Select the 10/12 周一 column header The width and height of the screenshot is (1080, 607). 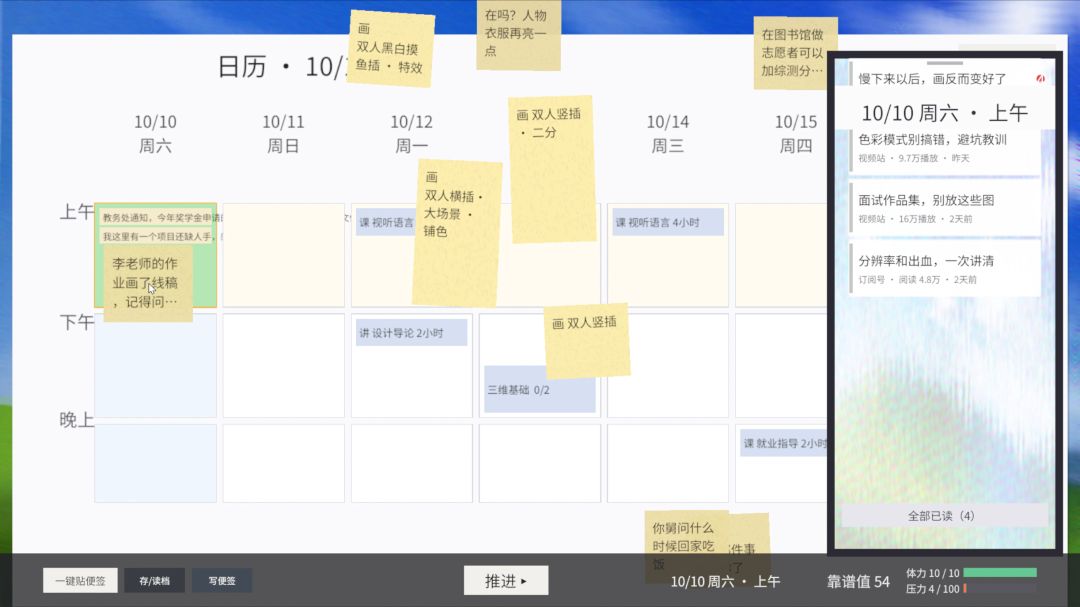[412, 134]
